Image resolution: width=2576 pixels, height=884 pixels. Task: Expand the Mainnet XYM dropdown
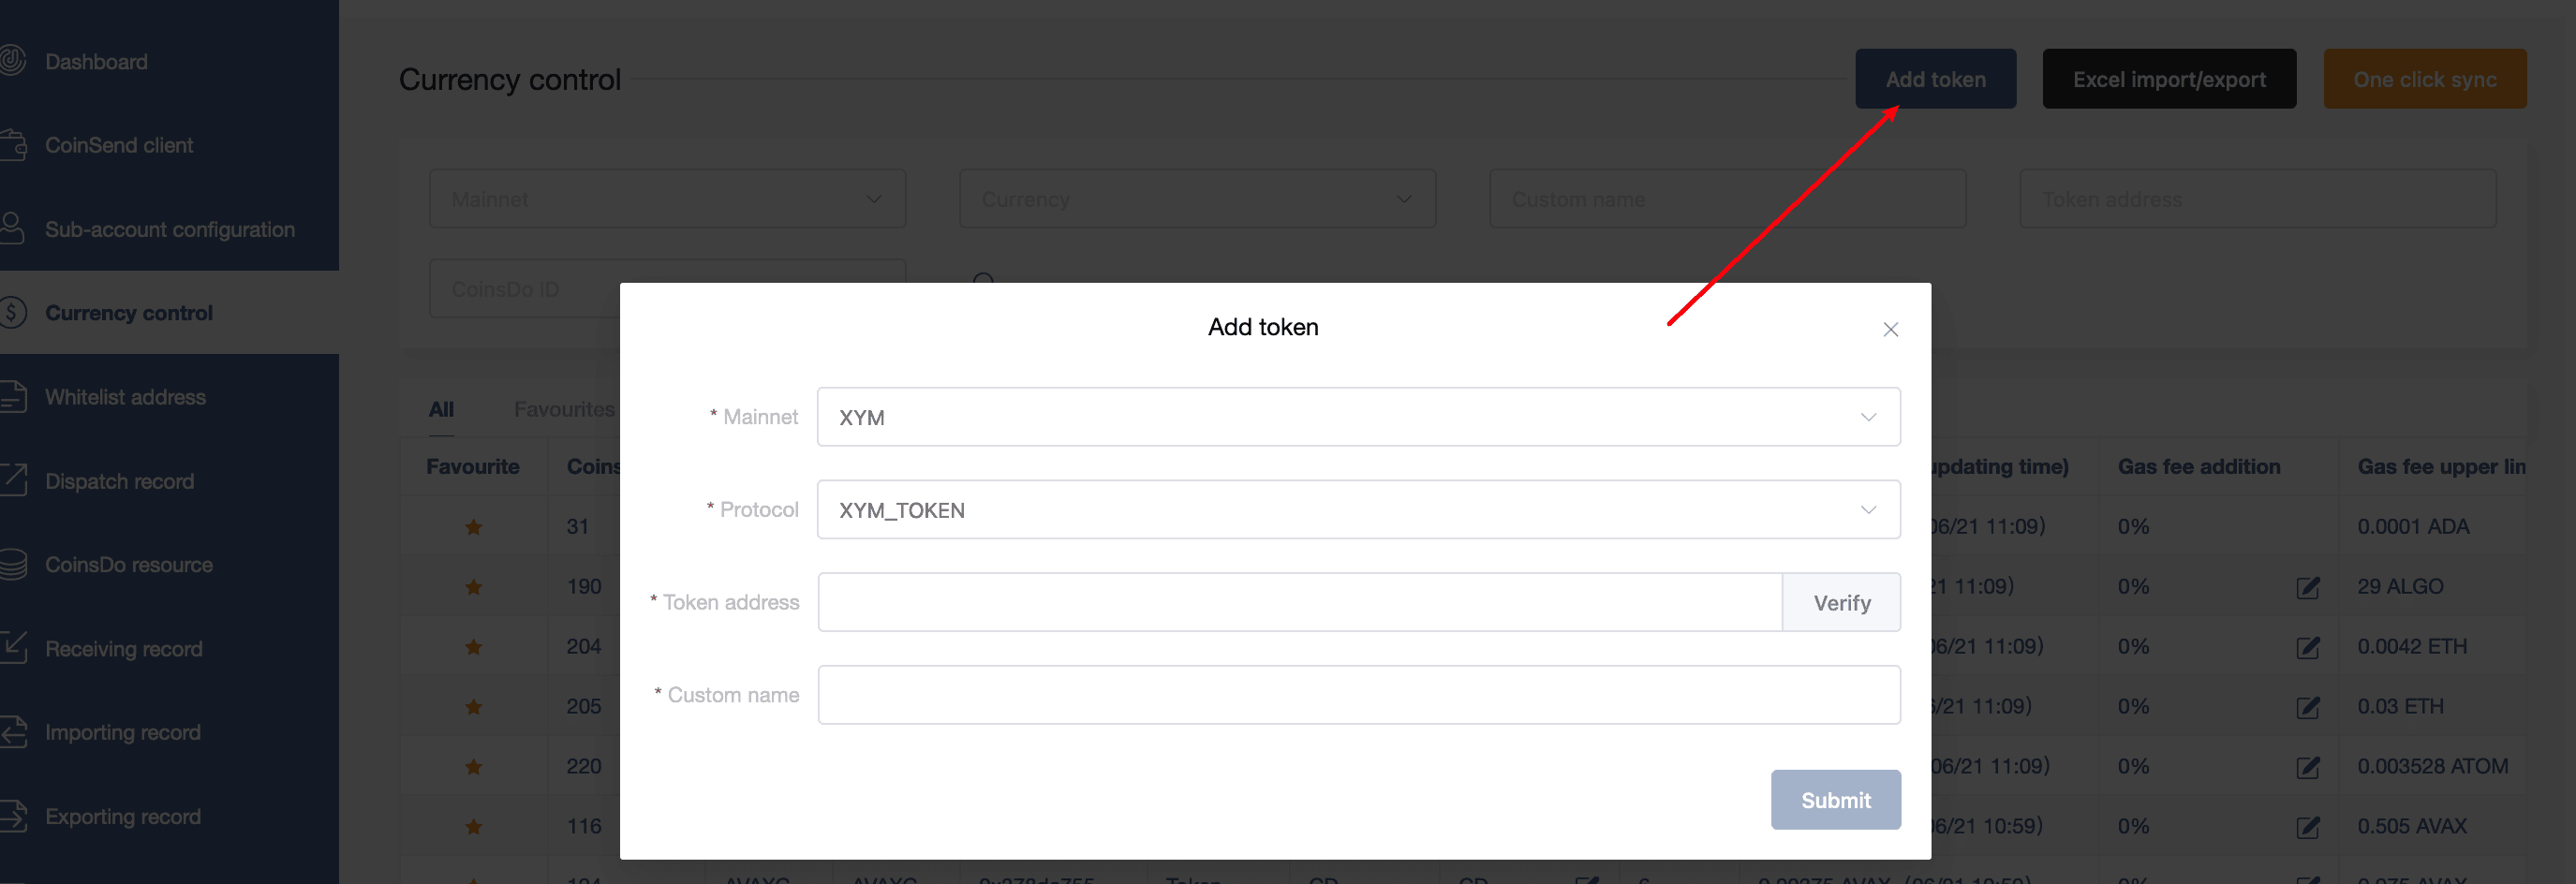click(x=1357, y=417)
